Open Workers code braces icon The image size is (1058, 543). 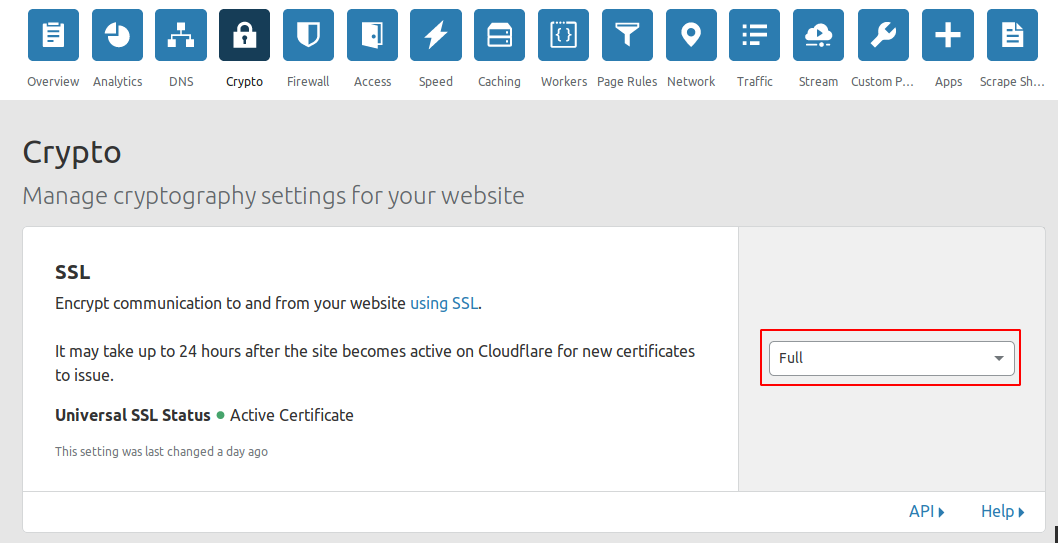coord(564,36)
